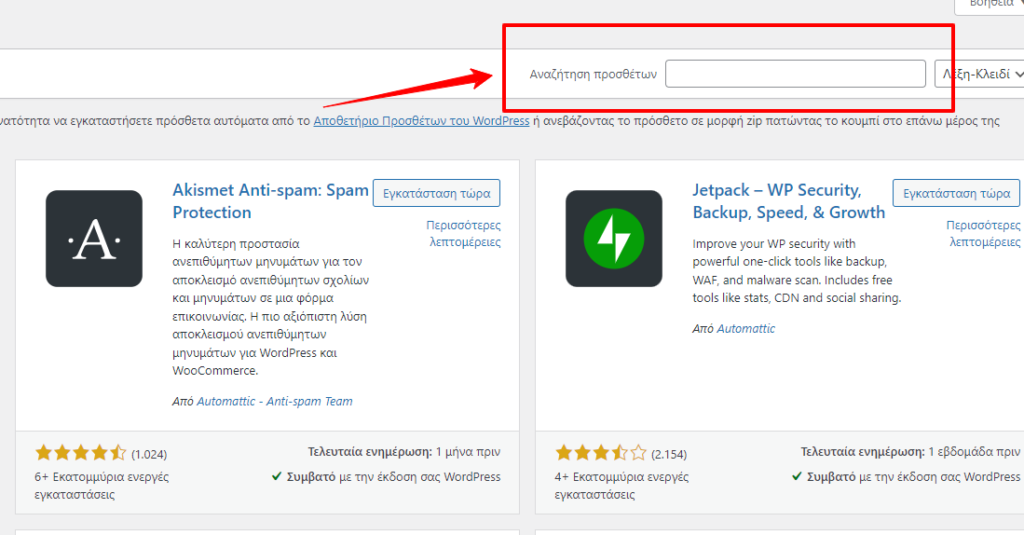Click Jetpack Τελευταία ενημέρωση 1 εβδομάδα πριν
Image resolution: width=1024 pixels, height=535 pixels.
tap(910, 451)
